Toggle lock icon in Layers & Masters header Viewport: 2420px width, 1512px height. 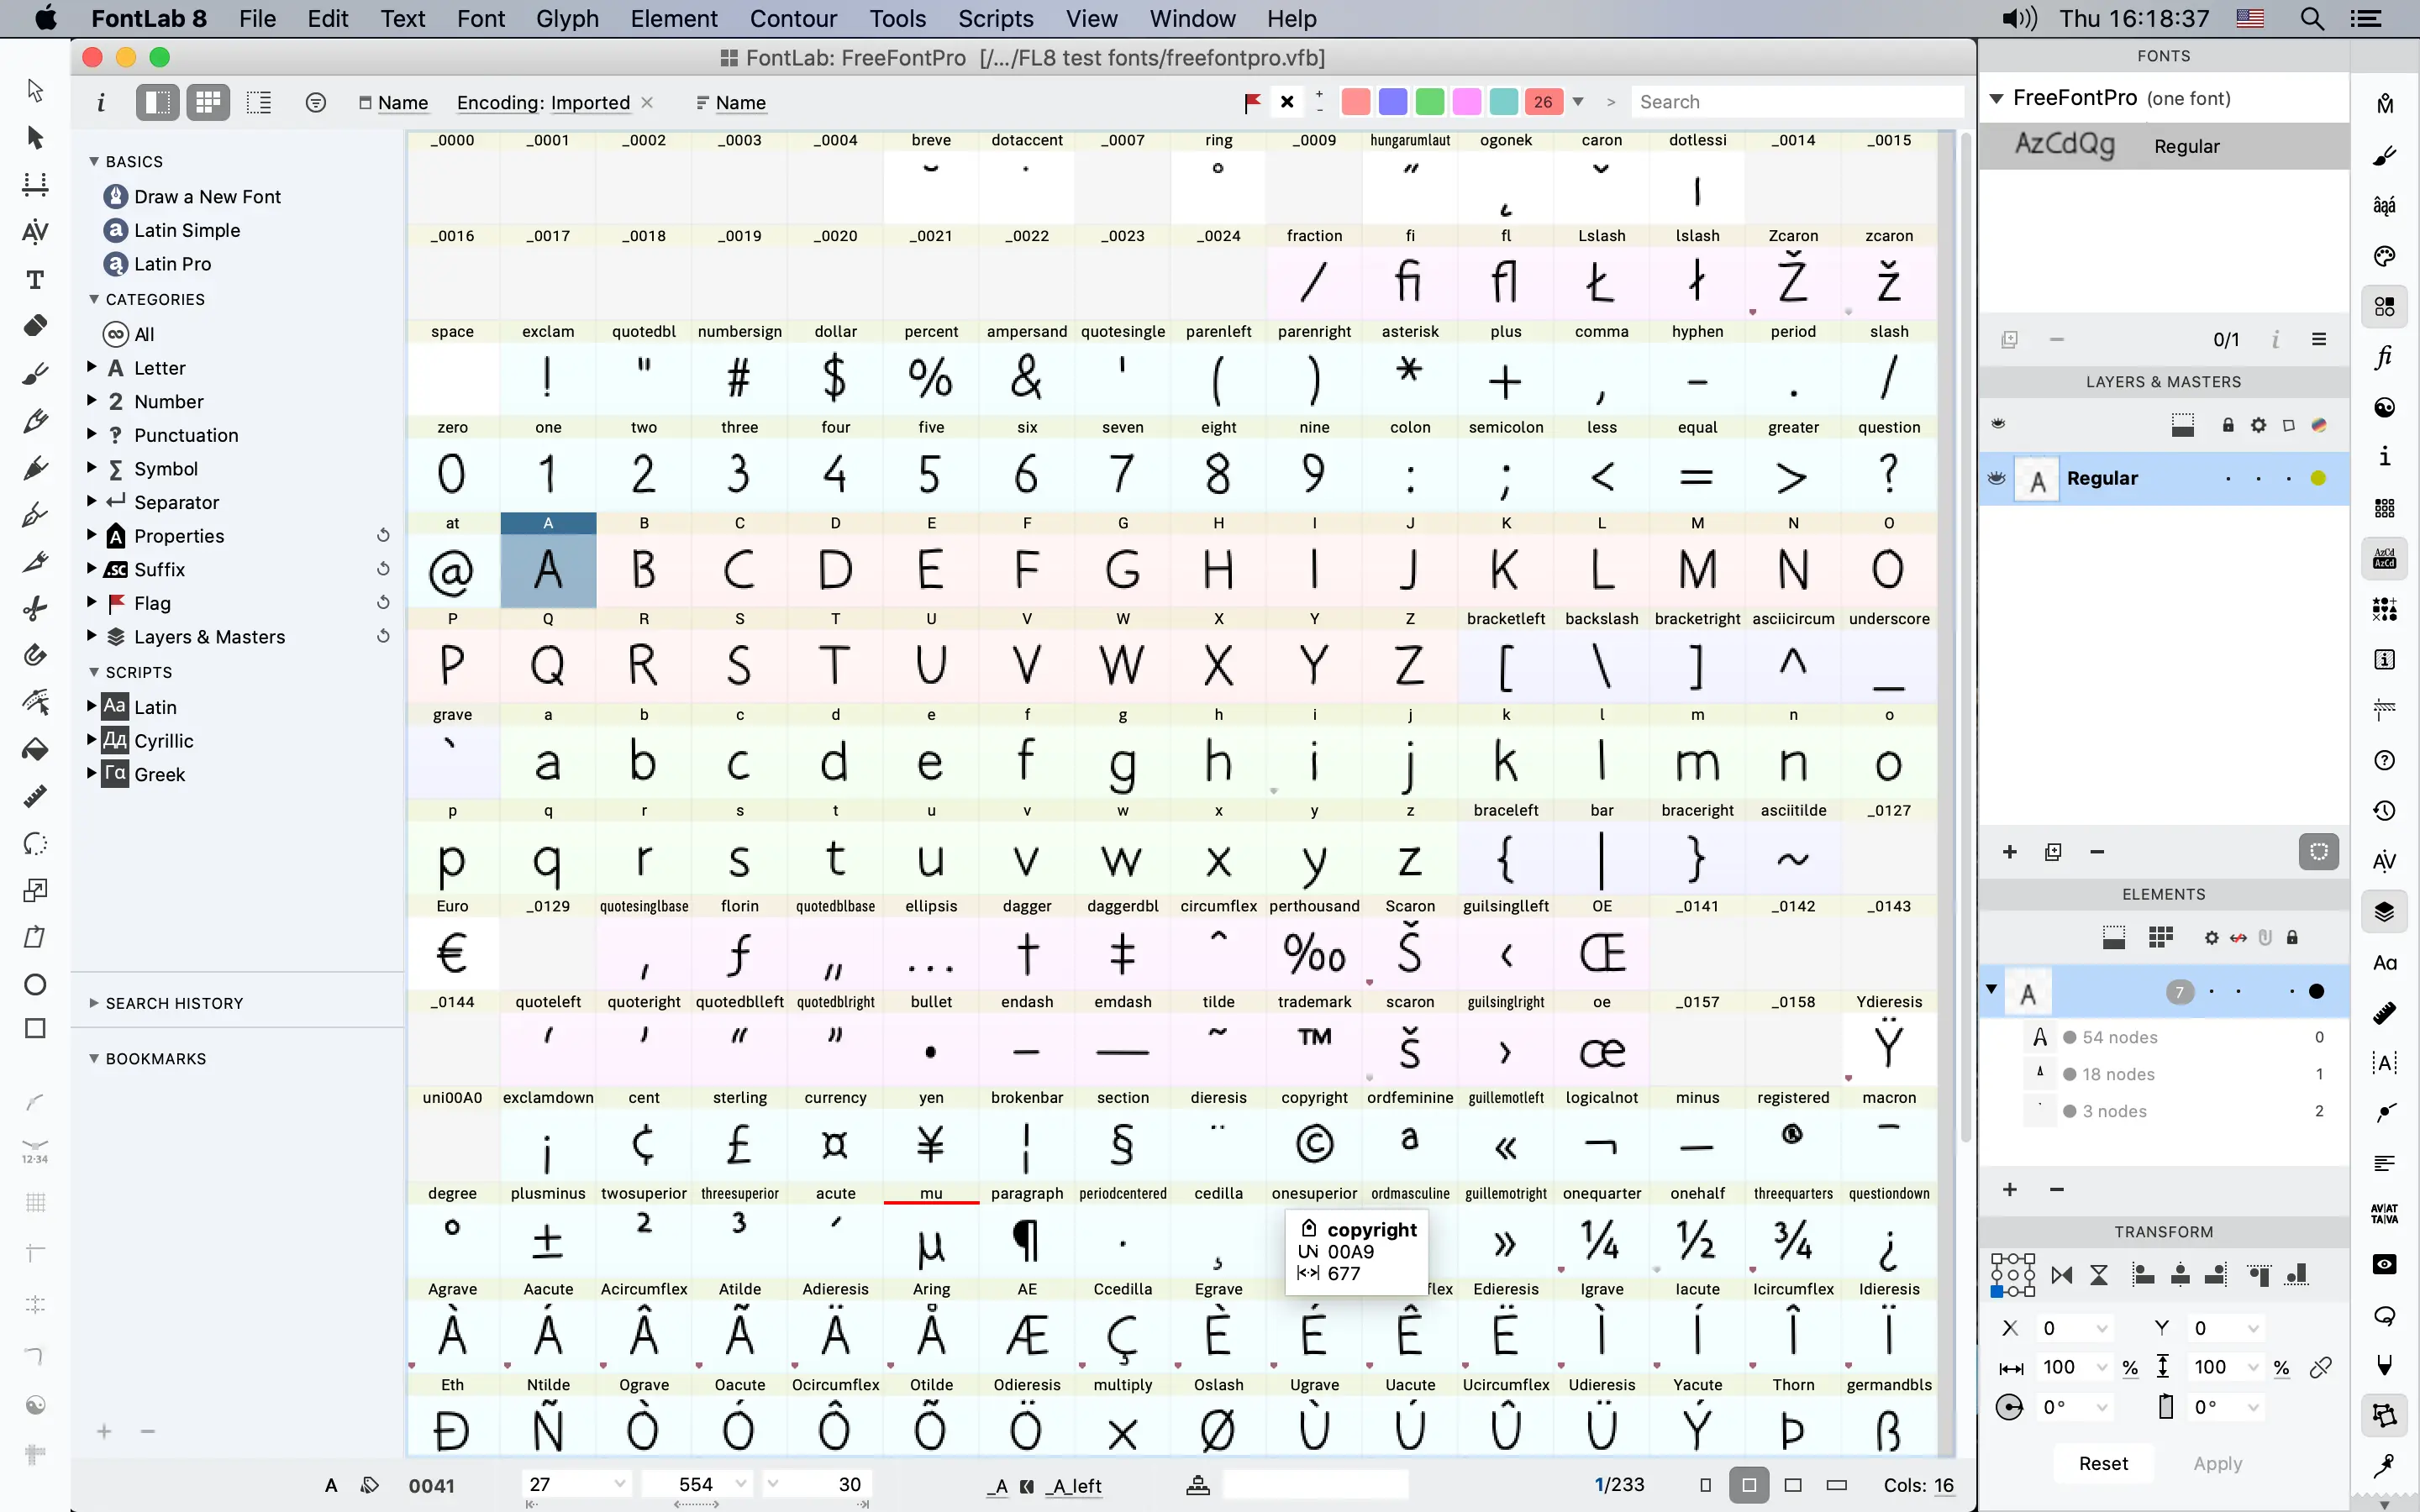pos(2228,425)
